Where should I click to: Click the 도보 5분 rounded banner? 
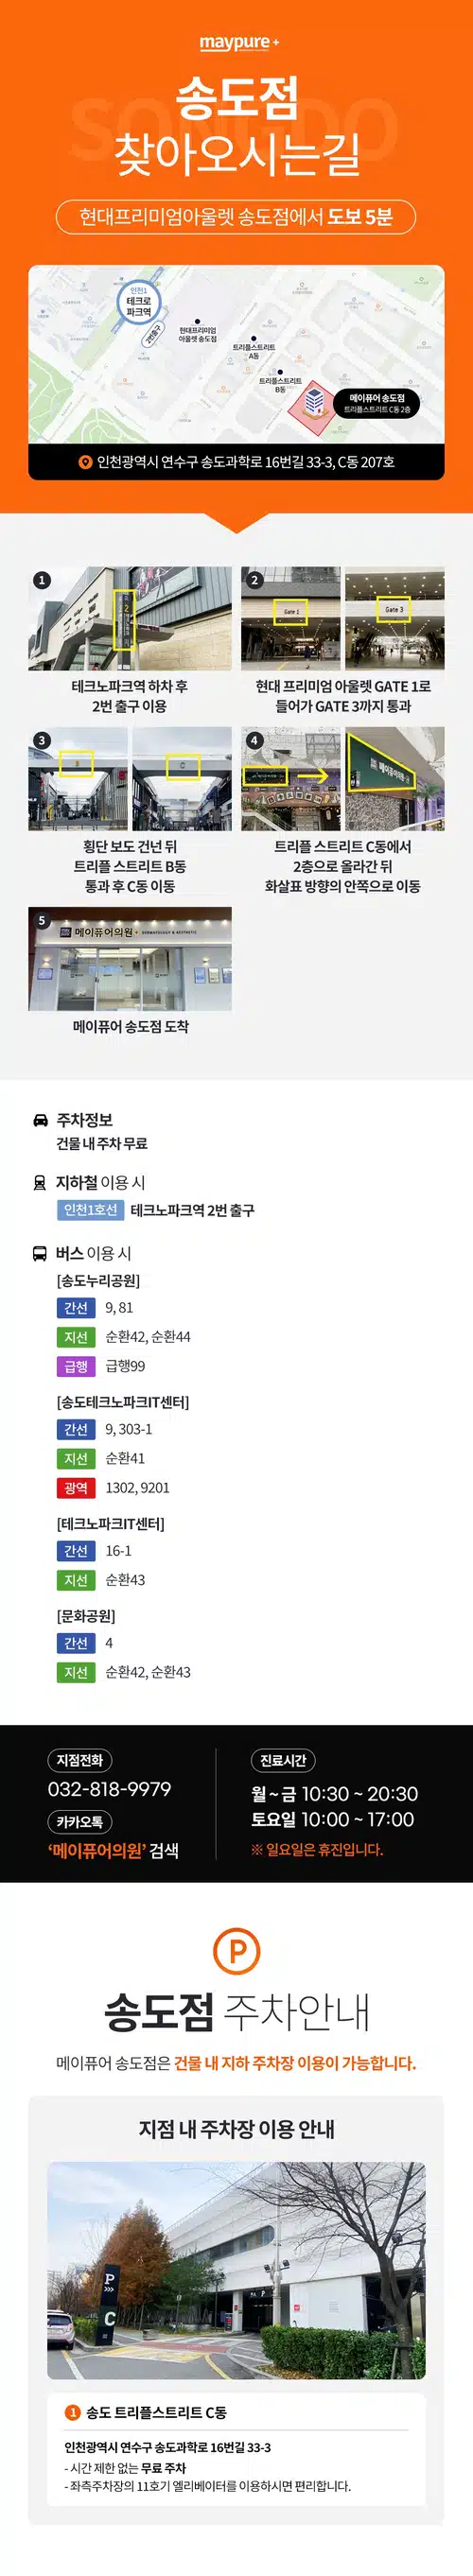coord(236,217)
